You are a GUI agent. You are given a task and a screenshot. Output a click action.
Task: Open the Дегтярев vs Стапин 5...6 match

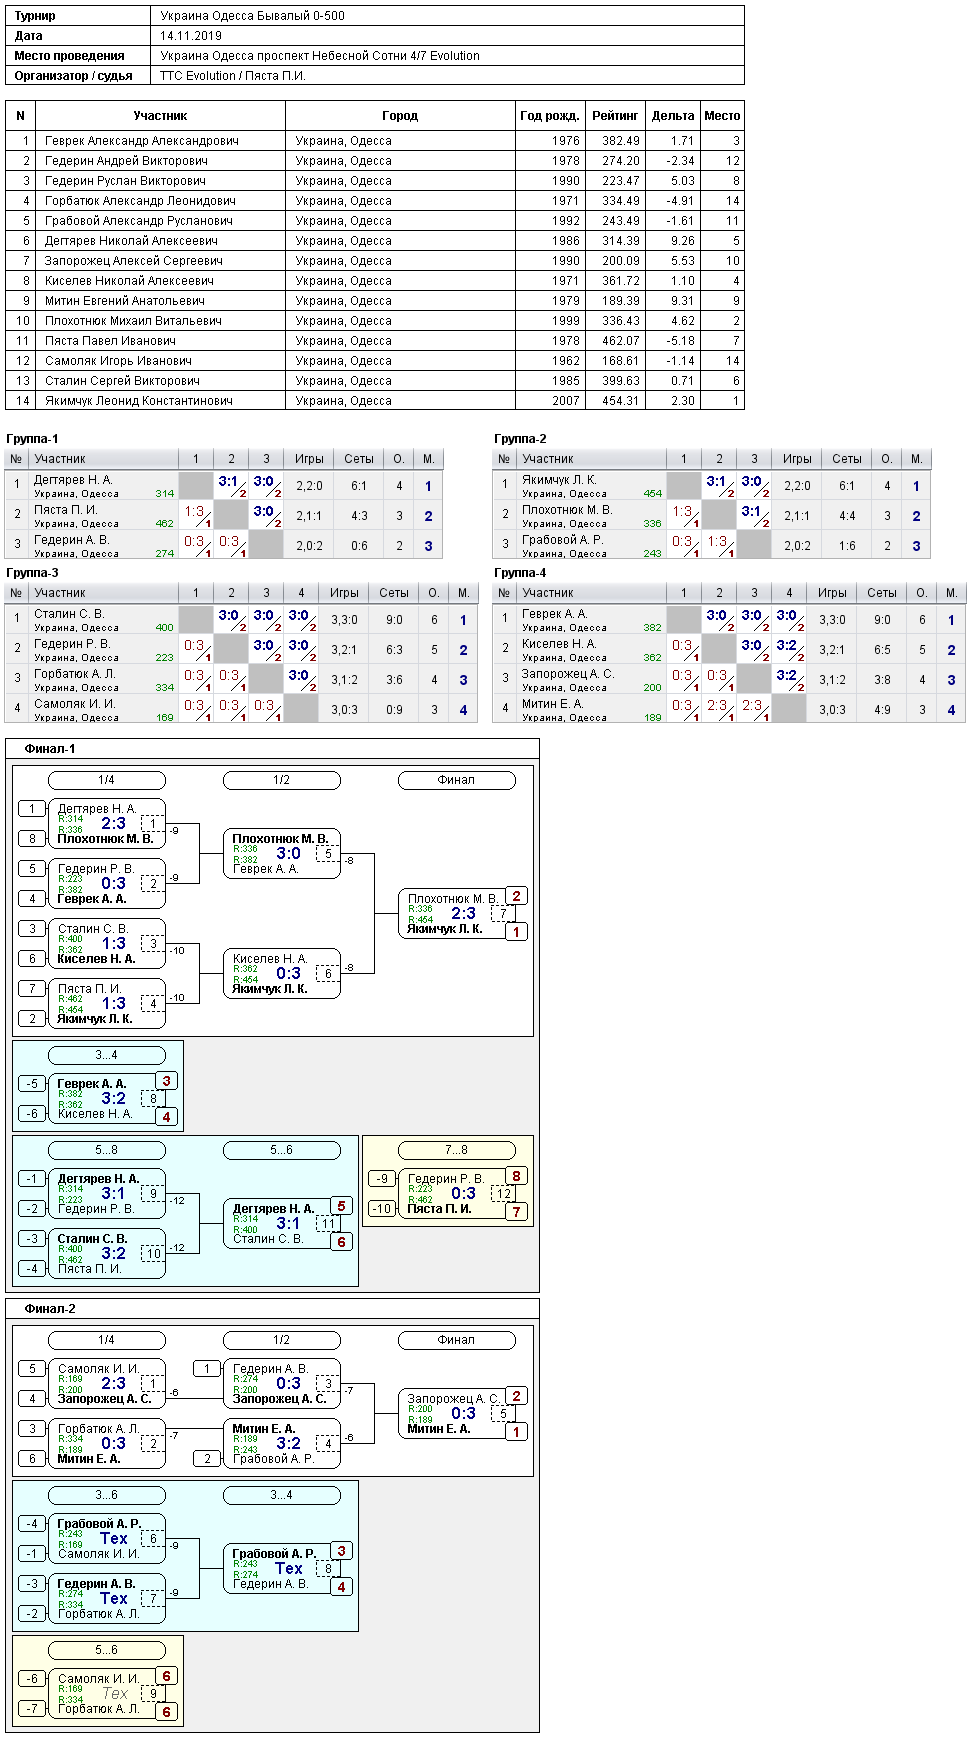click(x=281, y=1224)
